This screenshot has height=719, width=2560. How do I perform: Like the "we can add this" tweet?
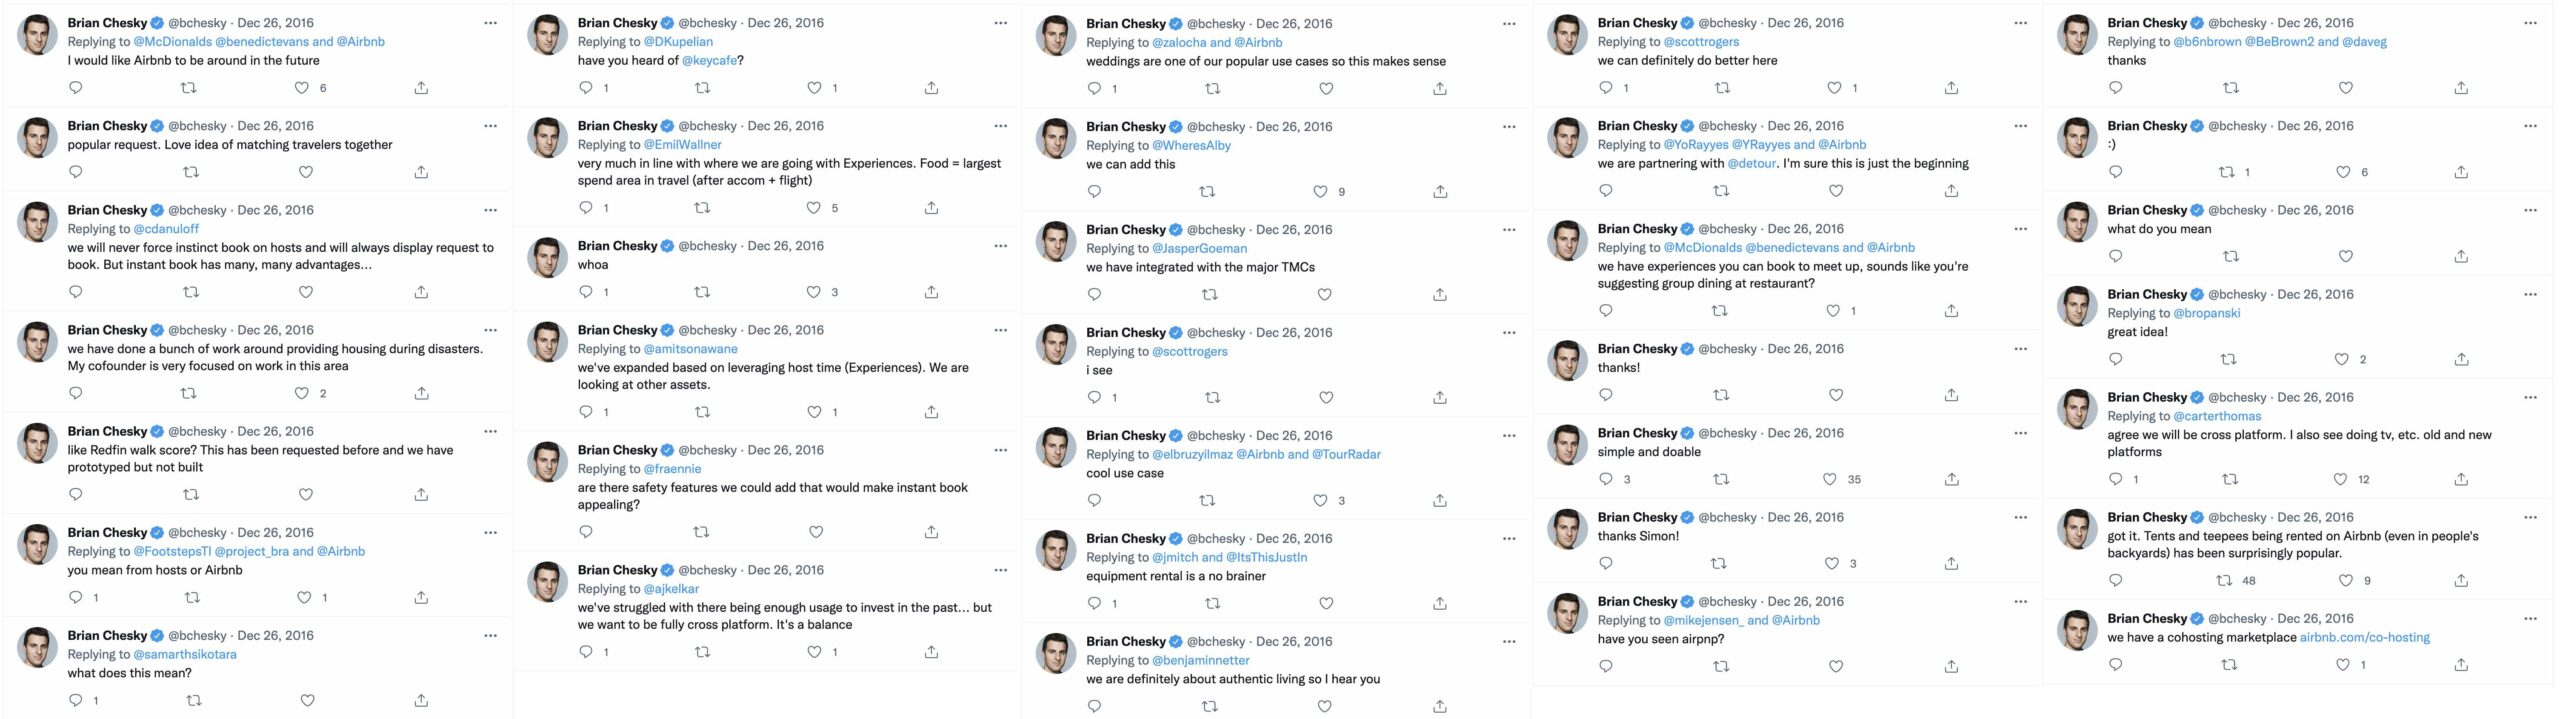tap(1320, 191)
